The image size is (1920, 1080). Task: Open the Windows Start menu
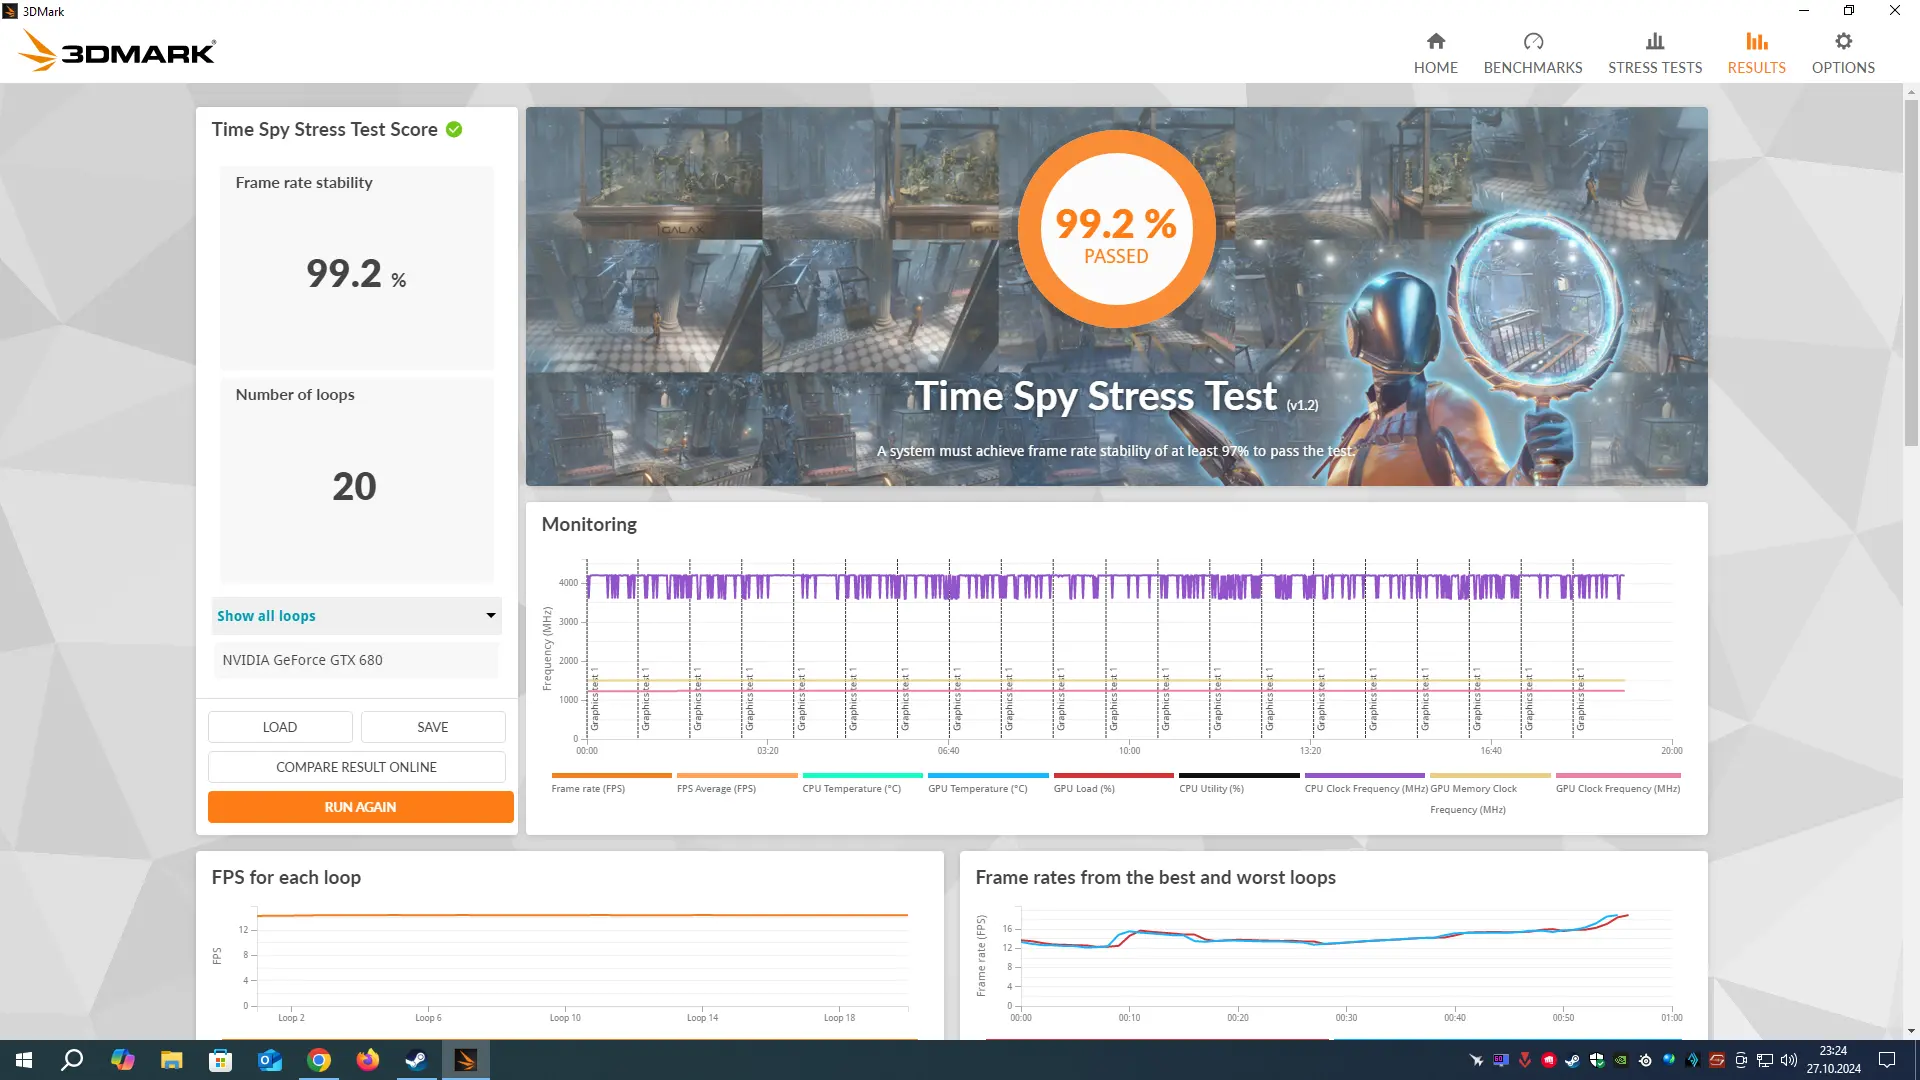point(24,1060)
